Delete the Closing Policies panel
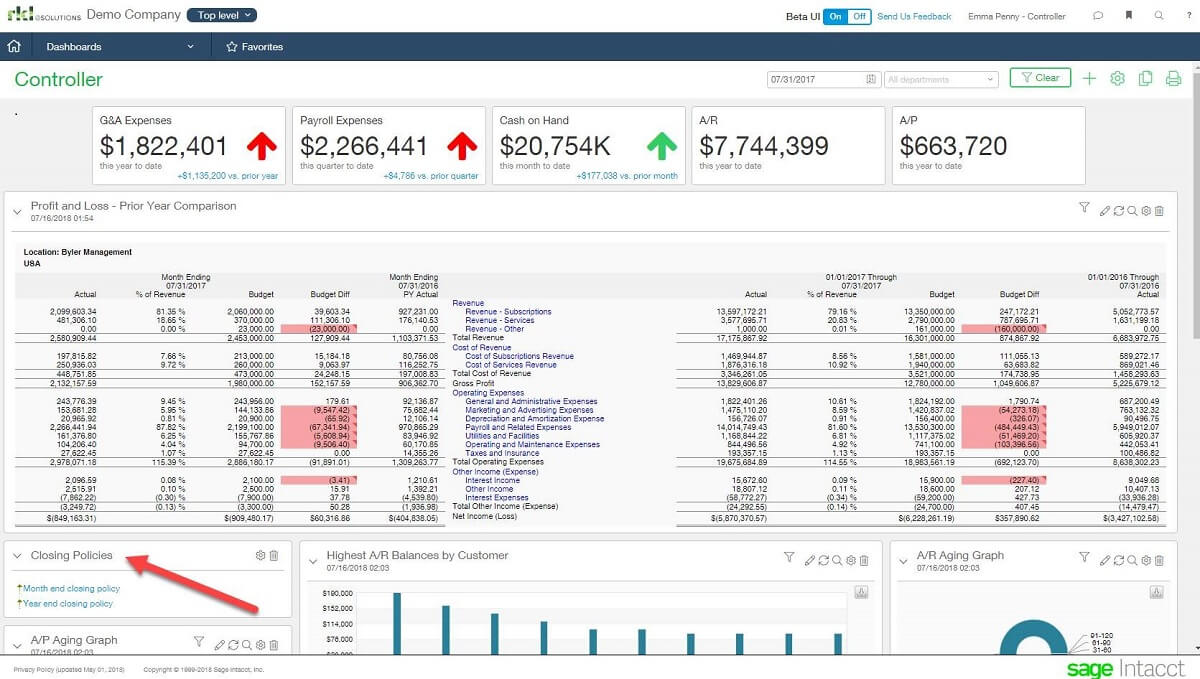The width and height of the screenshot is (1200, 679). tap(274, 555)
